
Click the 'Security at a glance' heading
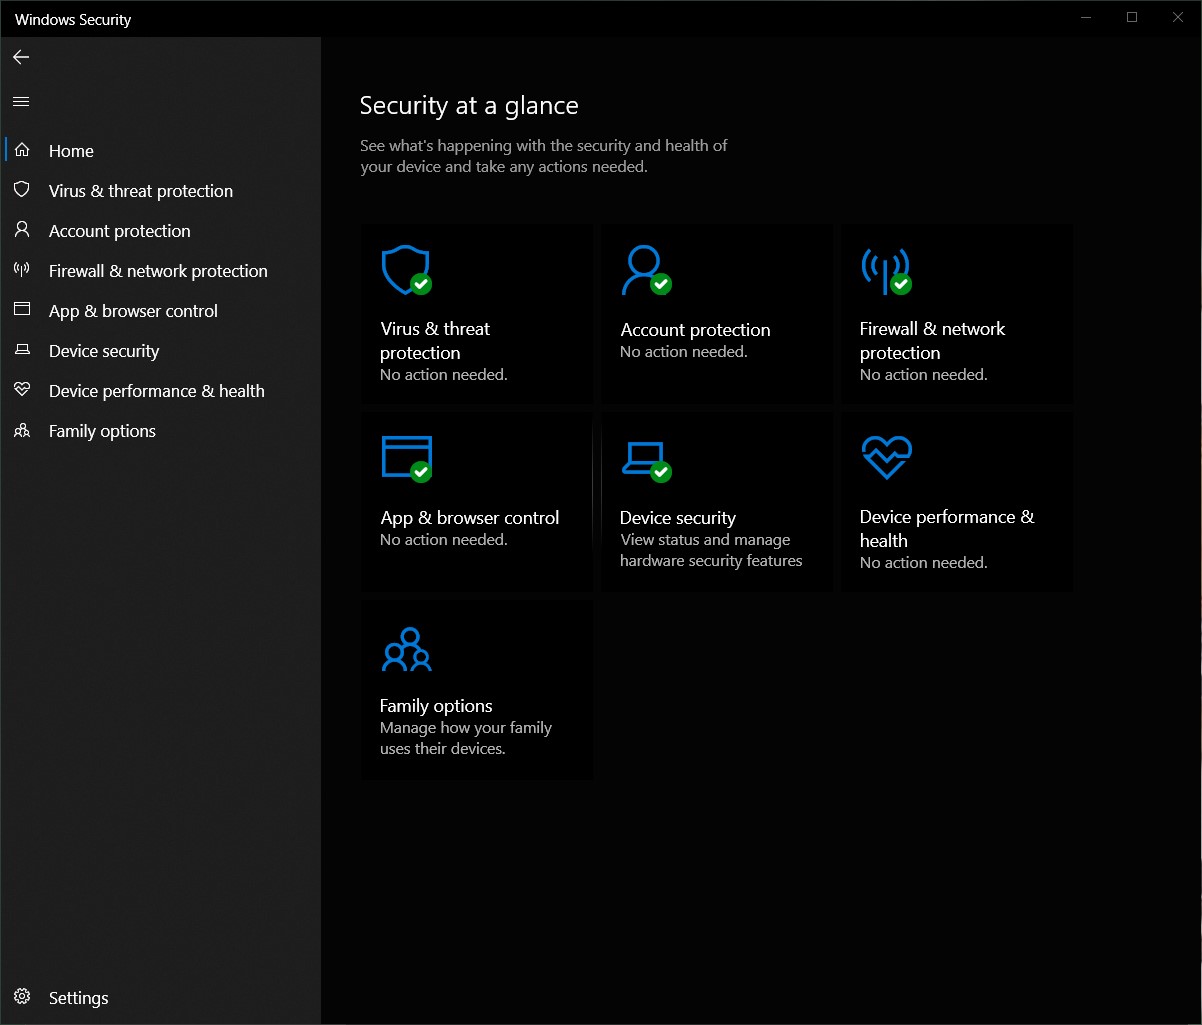click(469, 105)
